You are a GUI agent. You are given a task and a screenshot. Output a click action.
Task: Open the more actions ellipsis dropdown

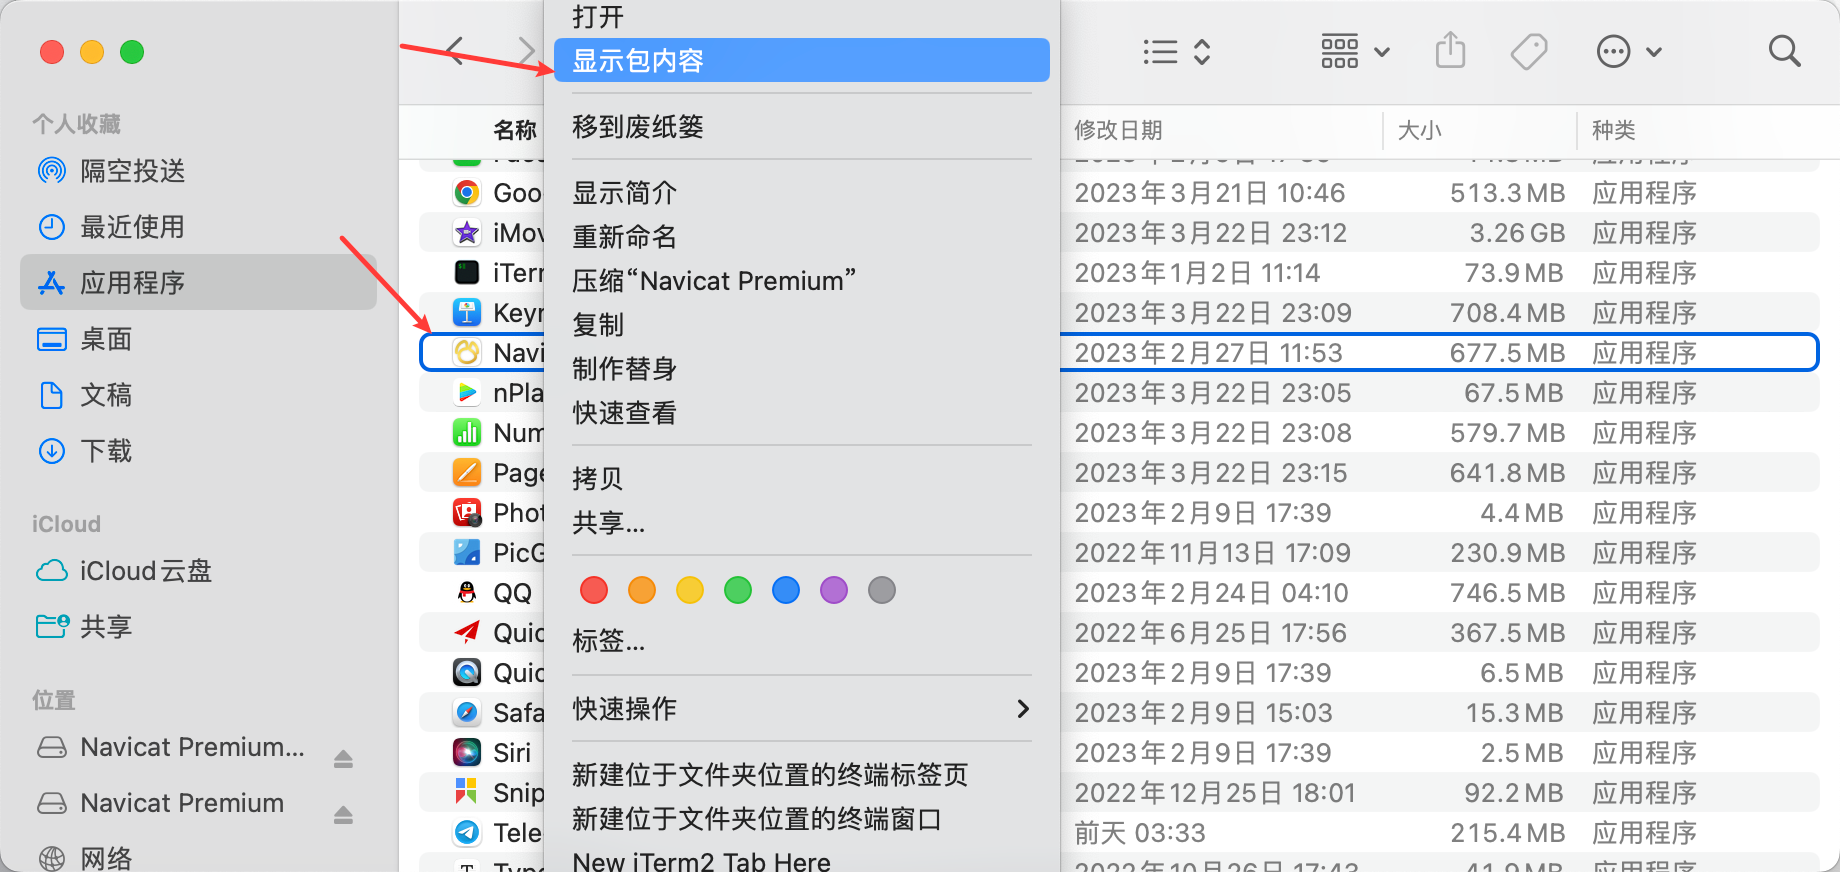click(1629, 51)
